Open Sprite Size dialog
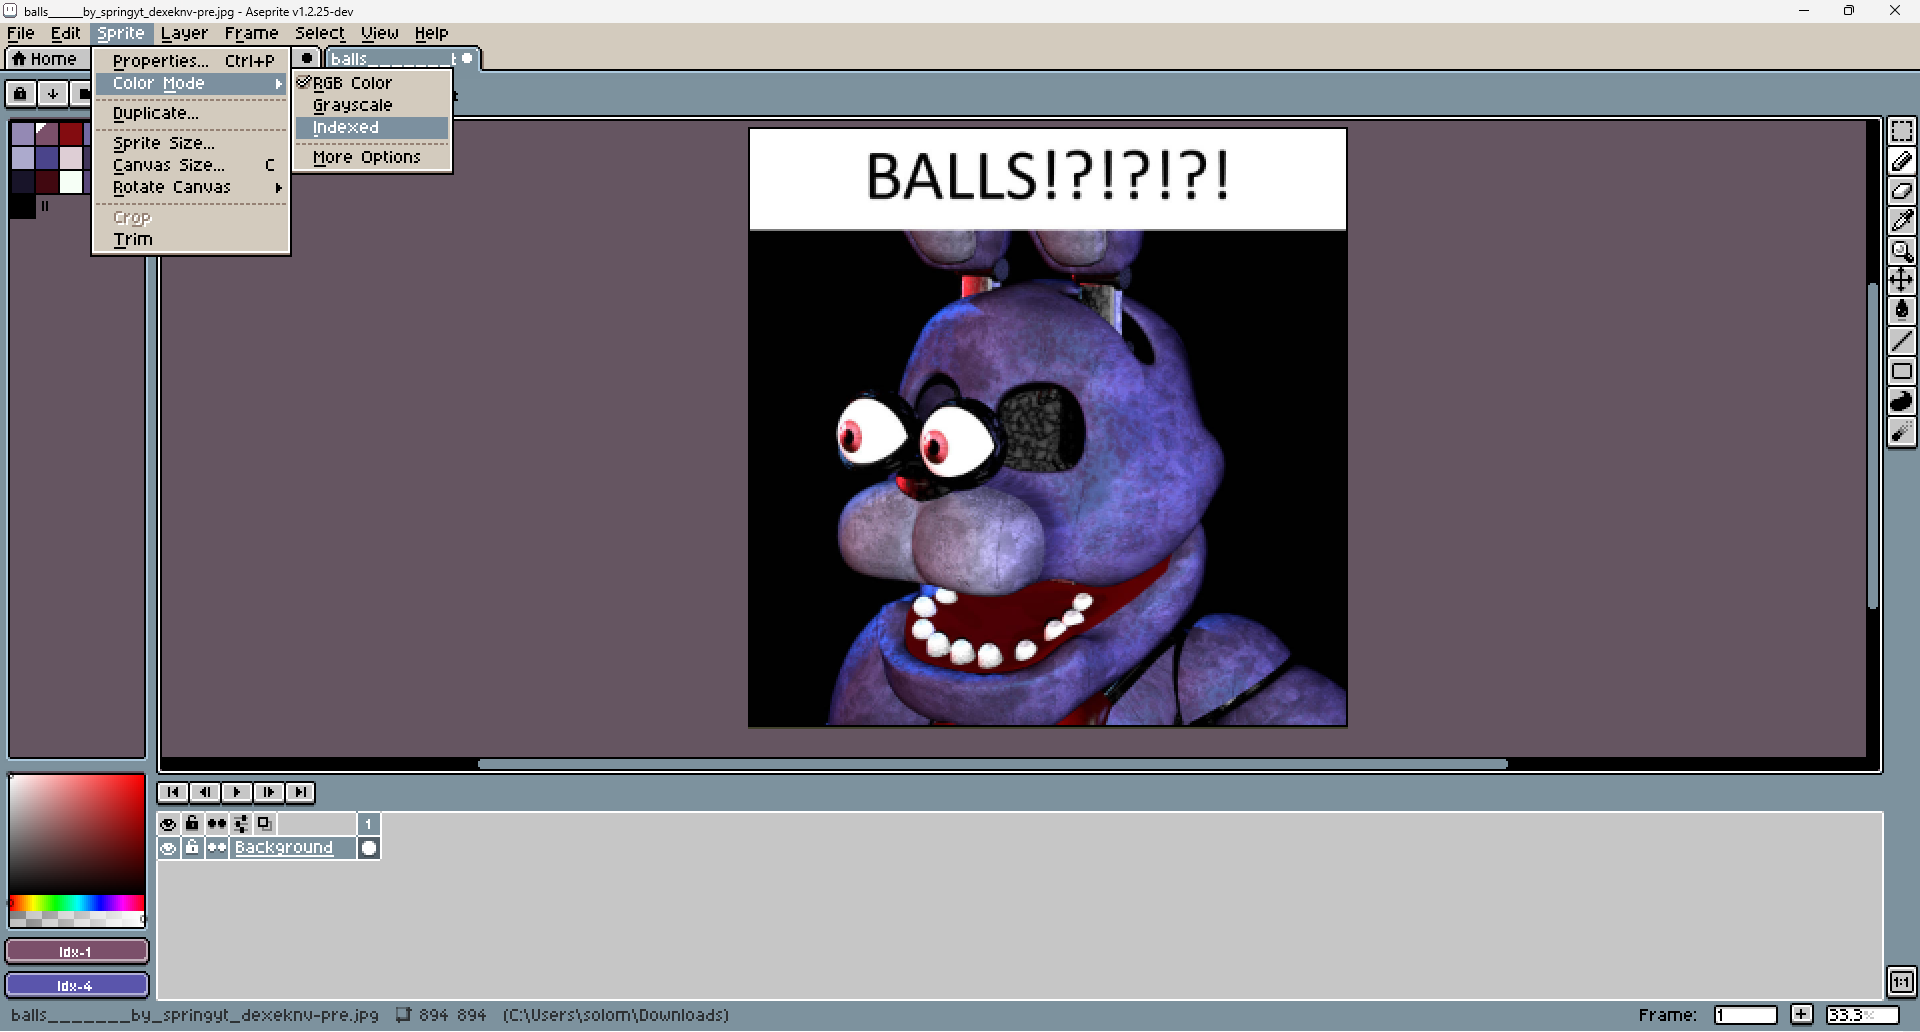Screen dimensions: 1920x1032 tap(191, 143)
